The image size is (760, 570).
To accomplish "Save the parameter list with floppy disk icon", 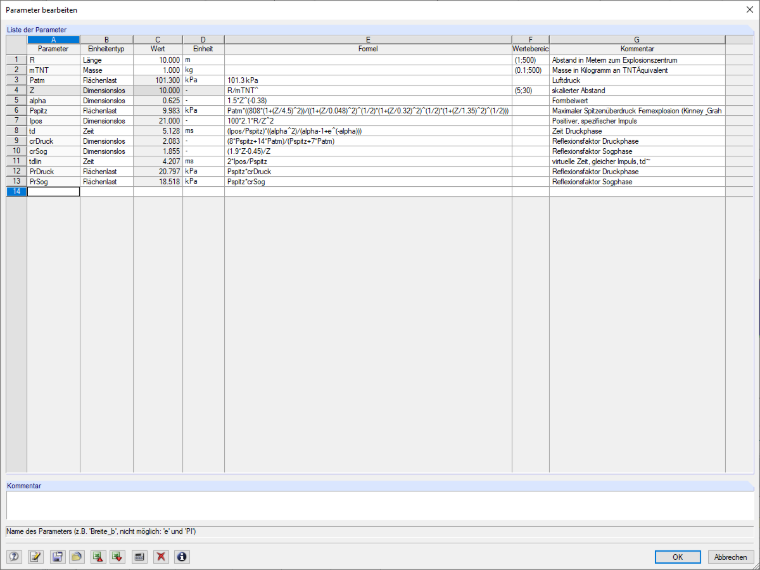I will 57,557.
